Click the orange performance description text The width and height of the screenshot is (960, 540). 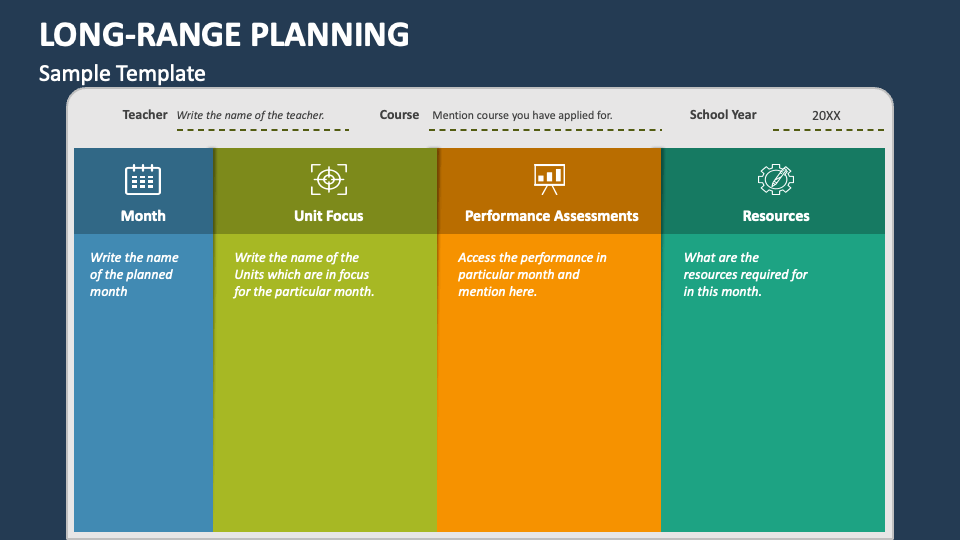(x=532, y=274)
